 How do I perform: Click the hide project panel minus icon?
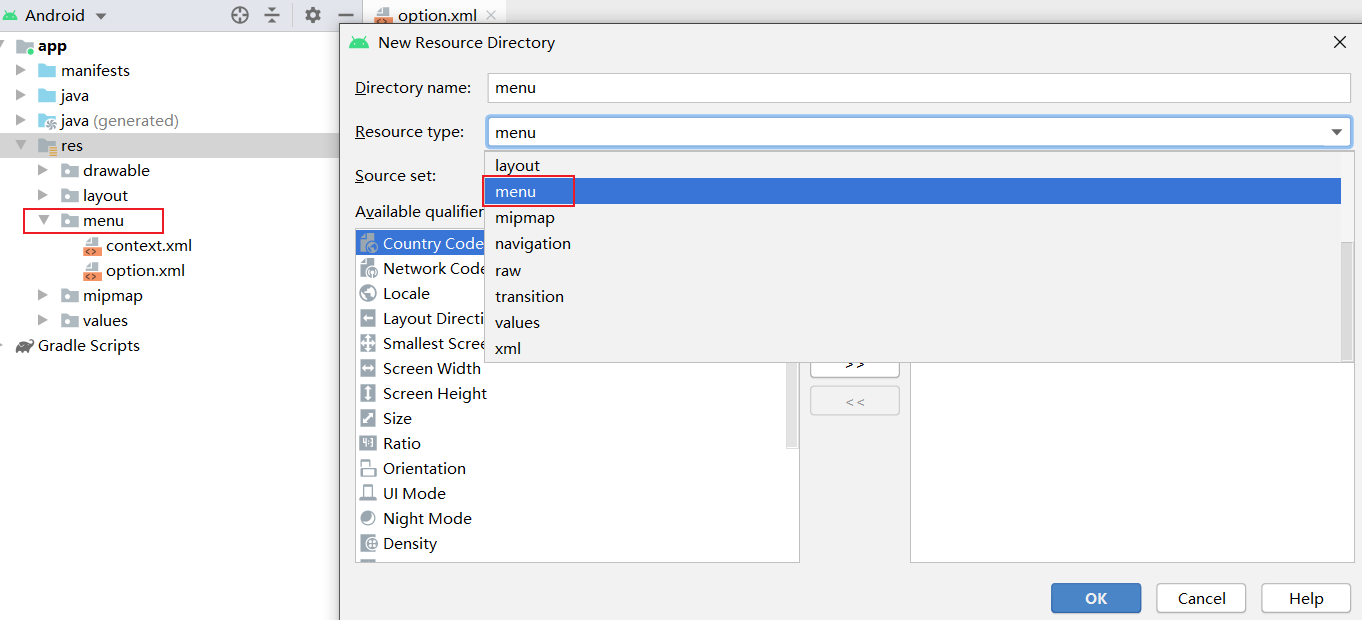[x=345, y=15]
